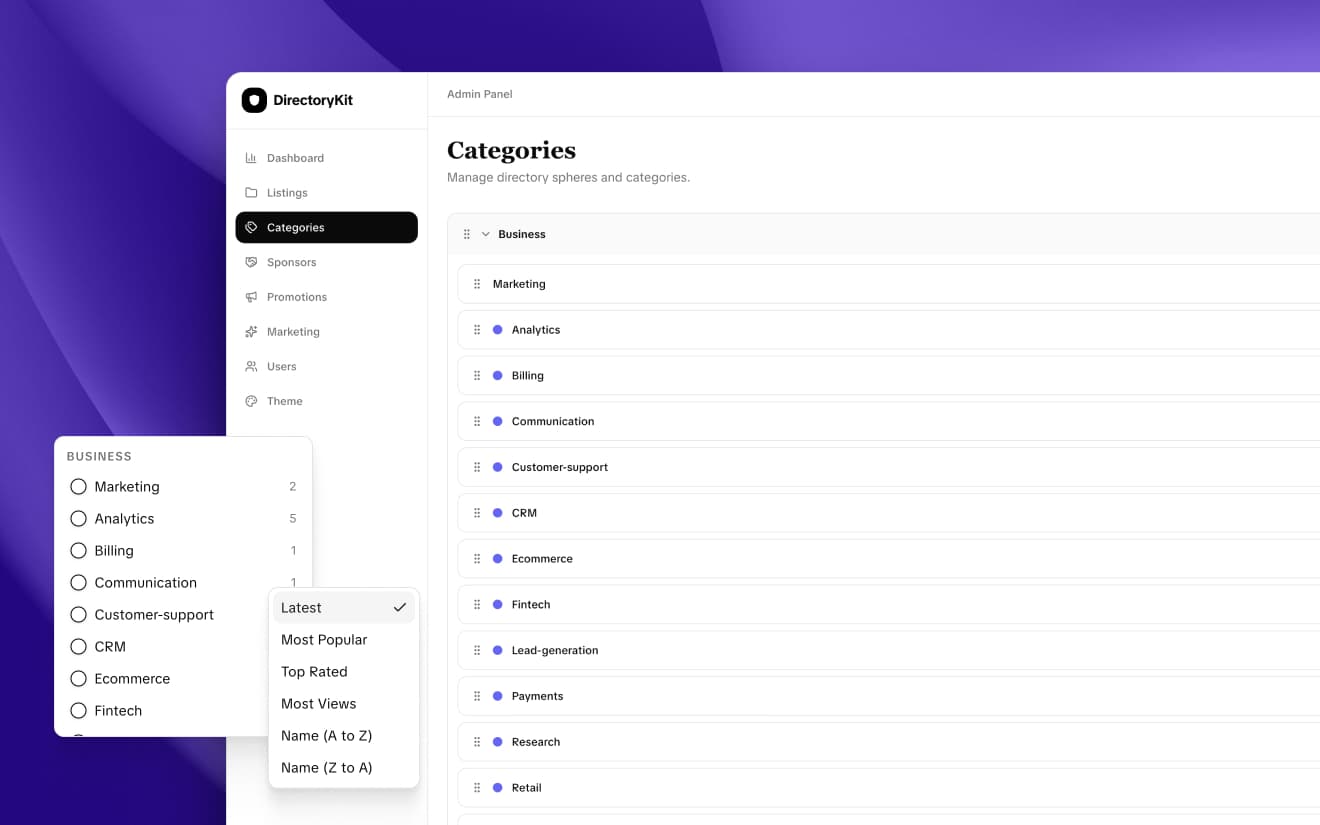Choose the Analytics filter radio button
The height and width of the screenshot is (825, 1320).
pyautogui.click(x=78, y=518)
